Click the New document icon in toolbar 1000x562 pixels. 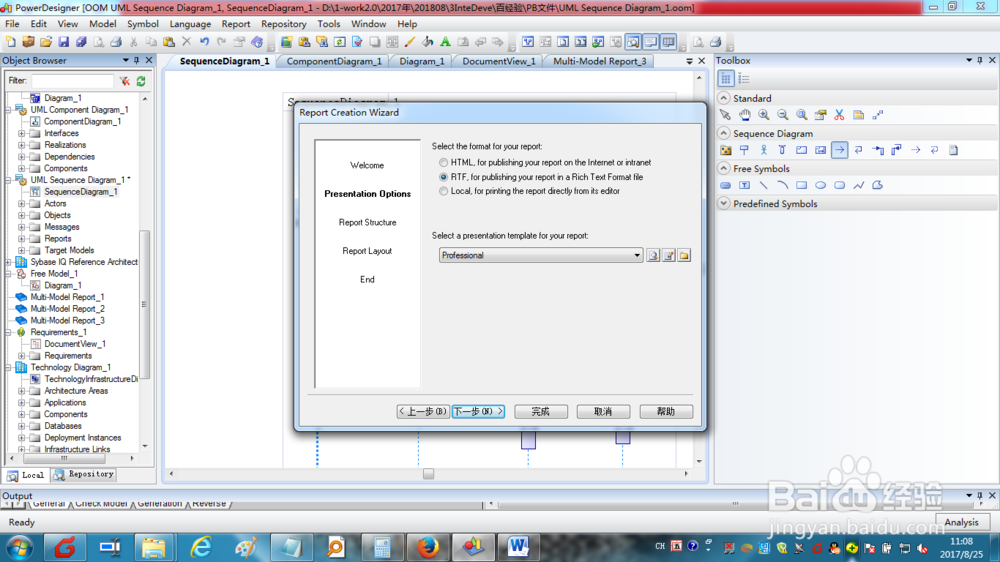point(11,42)
